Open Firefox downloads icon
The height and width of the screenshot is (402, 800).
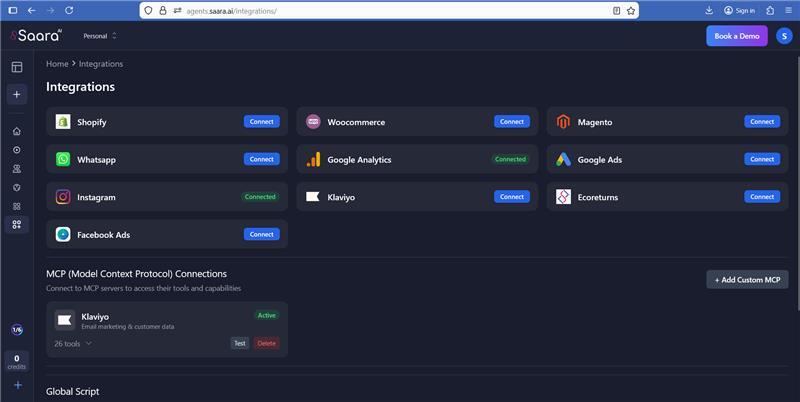709,10
